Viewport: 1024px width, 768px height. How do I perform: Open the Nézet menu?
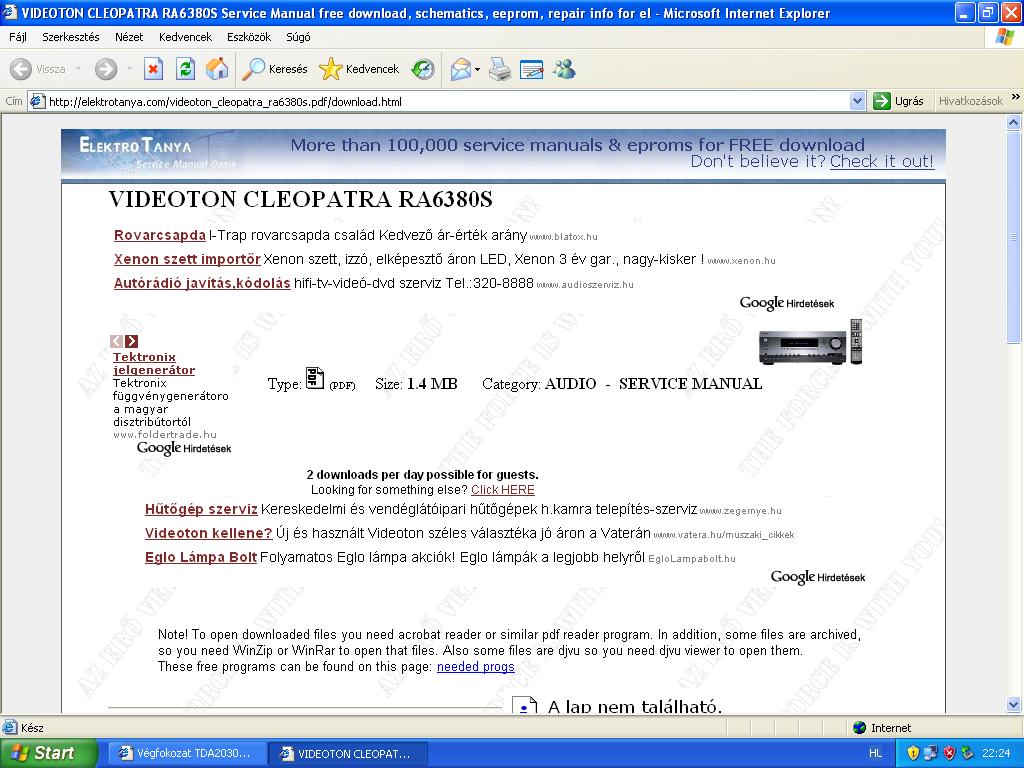[x=129, y=37]
